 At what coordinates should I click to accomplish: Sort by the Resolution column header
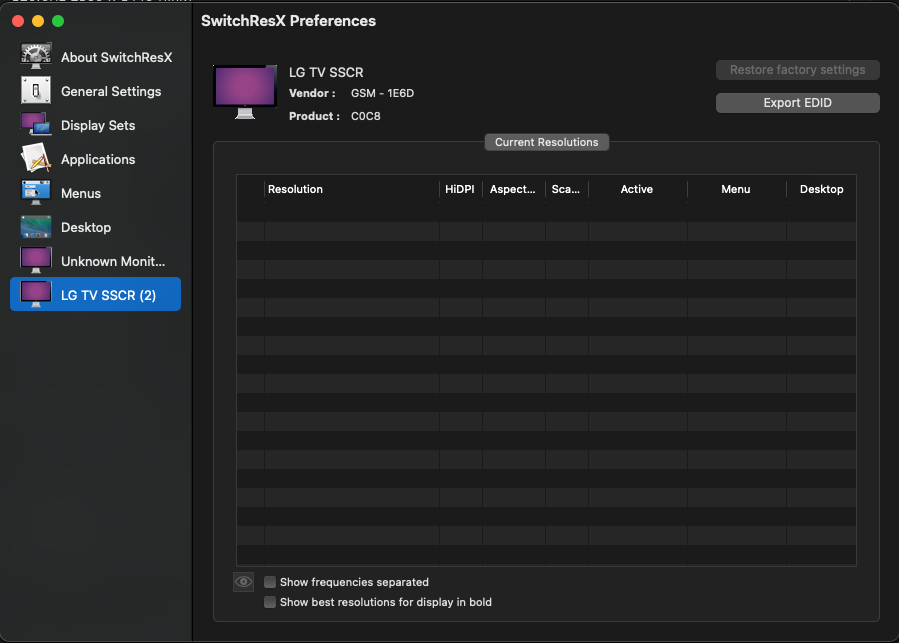350,189
